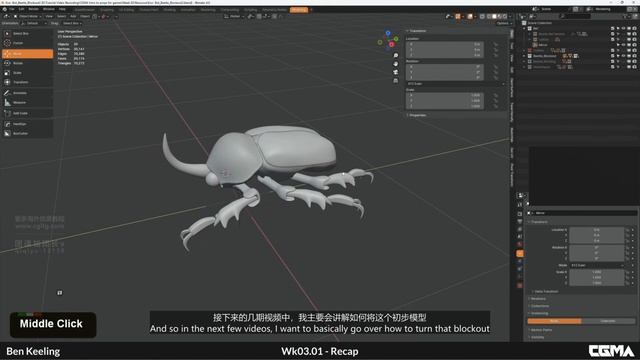Expand the Motion Paths section
The height and width of the screenshot is (360, 640).
click(540, 330)
